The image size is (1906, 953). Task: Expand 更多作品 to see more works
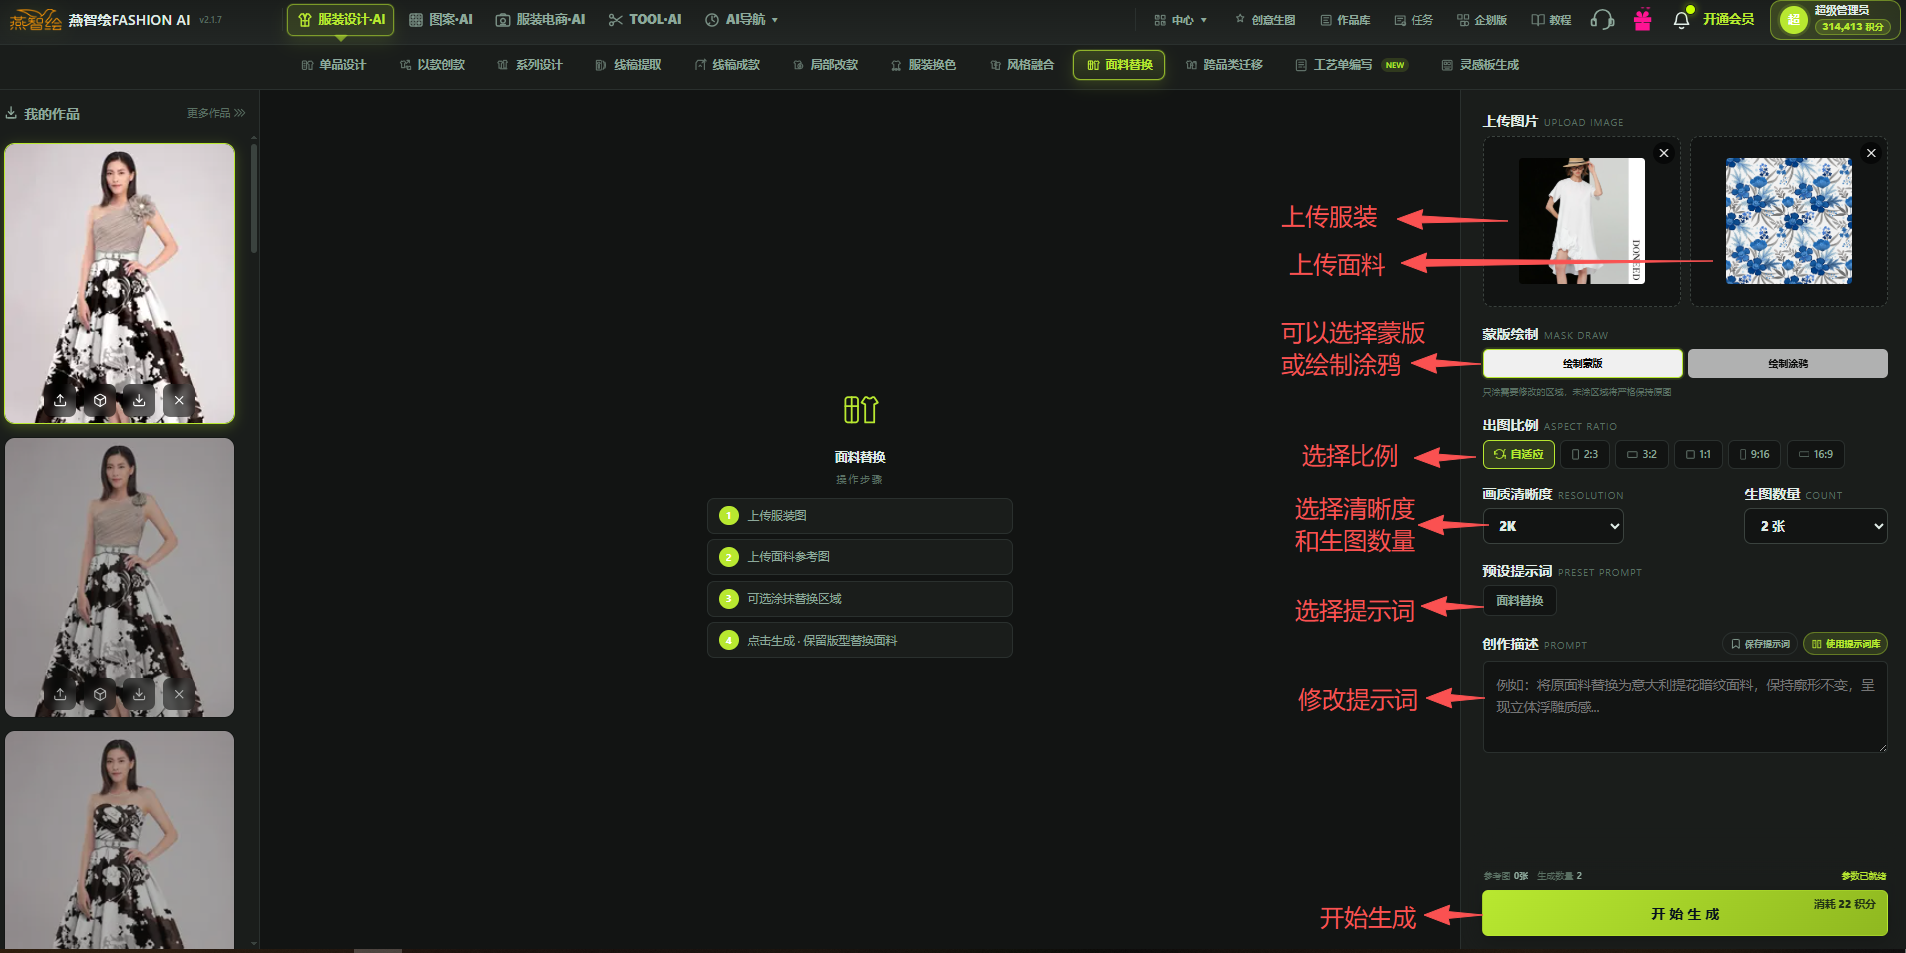coord(216,113)
